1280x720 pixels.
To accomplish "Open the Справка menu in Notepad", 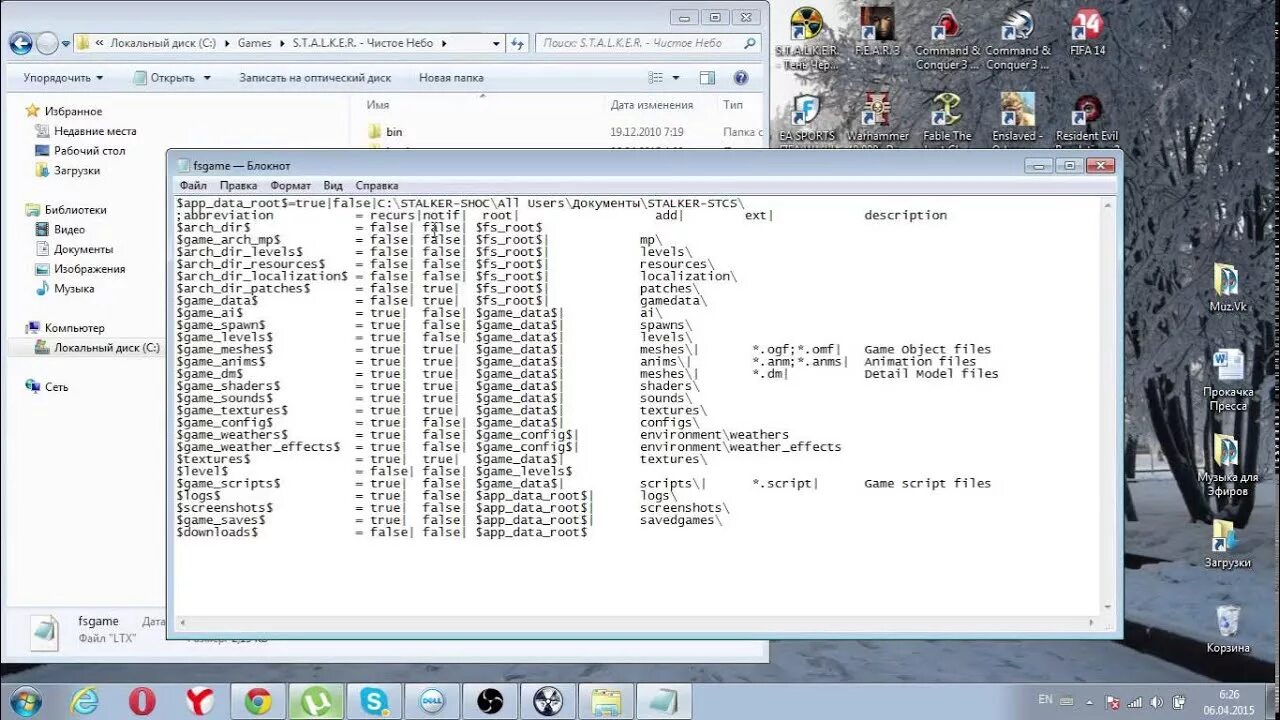I will click(x=377, y=185).
